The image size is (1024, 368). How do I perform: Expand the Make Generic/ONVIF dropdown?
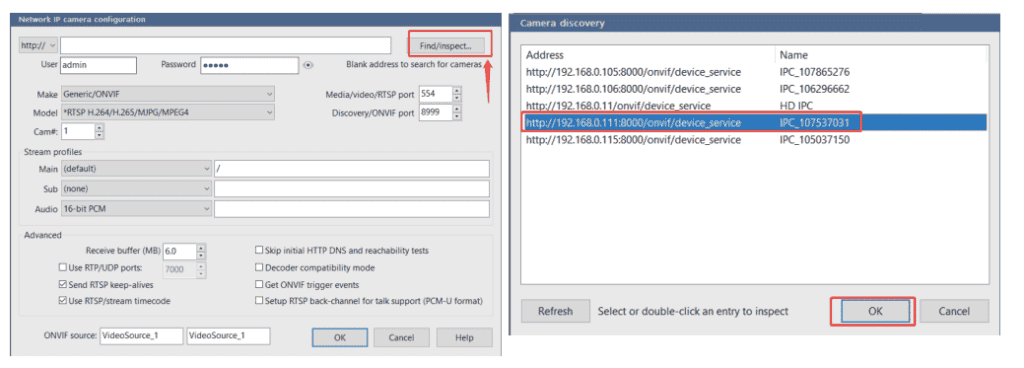pyautogui.click(x=168, y=95)
